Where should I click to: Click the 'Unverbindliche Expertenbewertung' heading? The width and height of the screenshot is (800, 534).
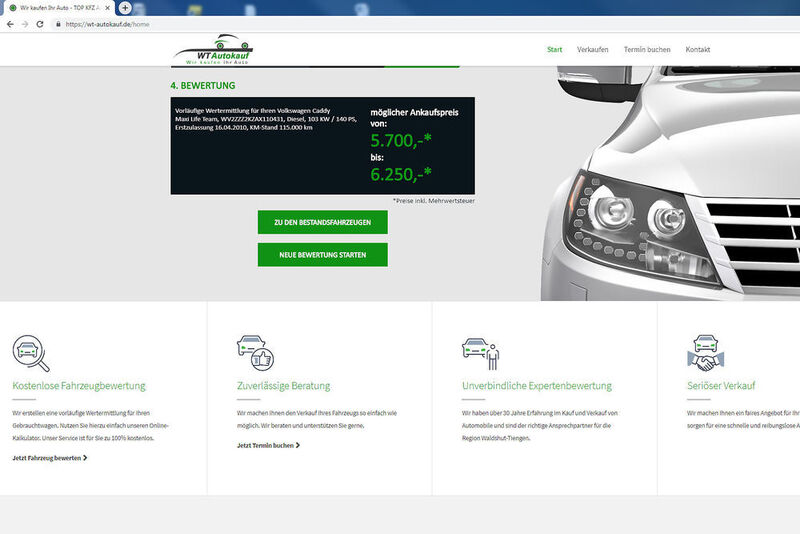[537, 386]
